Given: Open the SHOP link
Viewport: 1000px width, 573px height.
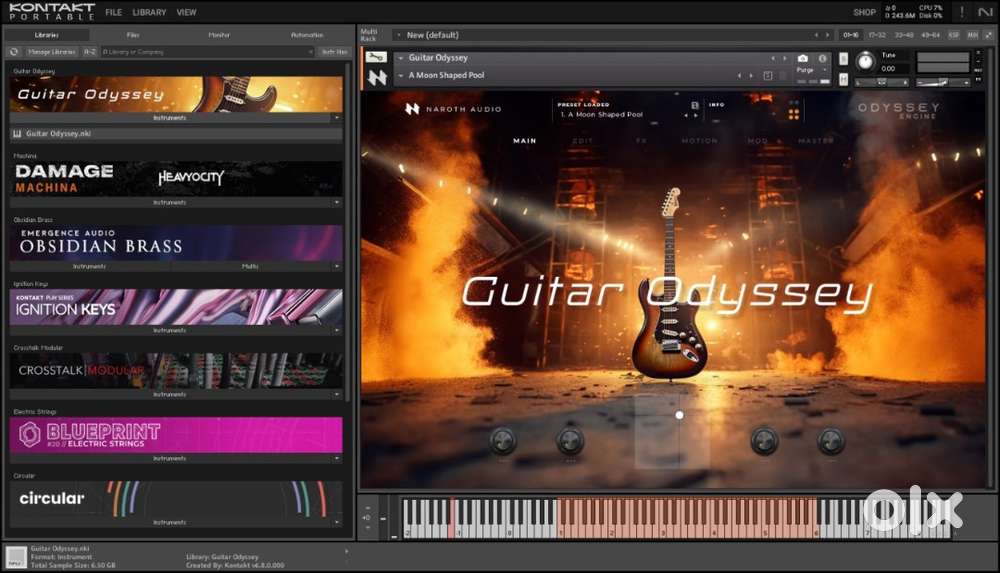Looking at the screenshot, I should pos(864,12).
